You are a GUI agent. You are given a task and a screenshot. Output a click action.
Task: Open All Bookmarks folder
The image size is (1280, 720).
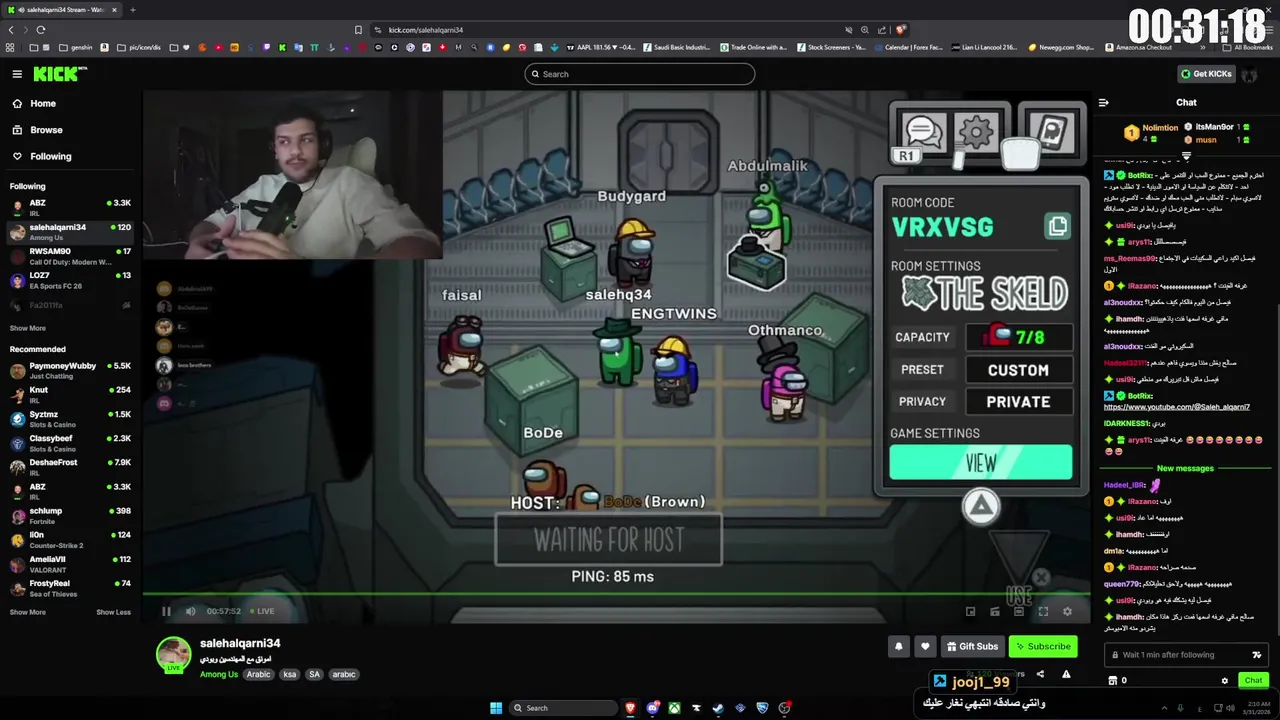(1247, 47)
